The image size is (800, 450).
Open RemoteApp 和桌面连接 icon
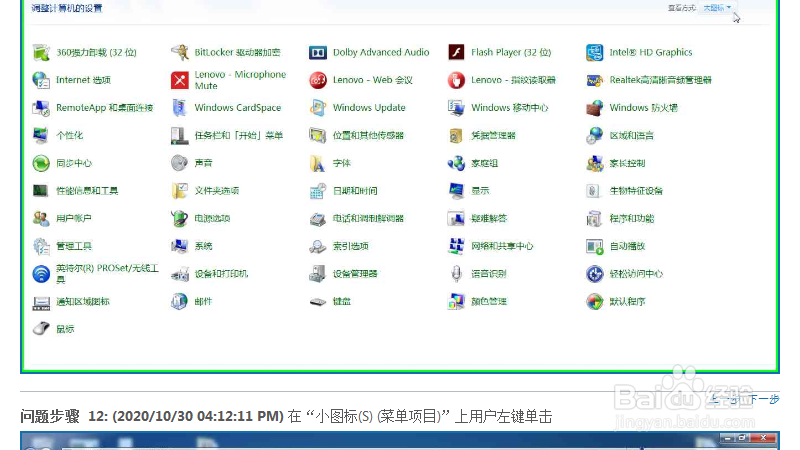coord(41,108)
